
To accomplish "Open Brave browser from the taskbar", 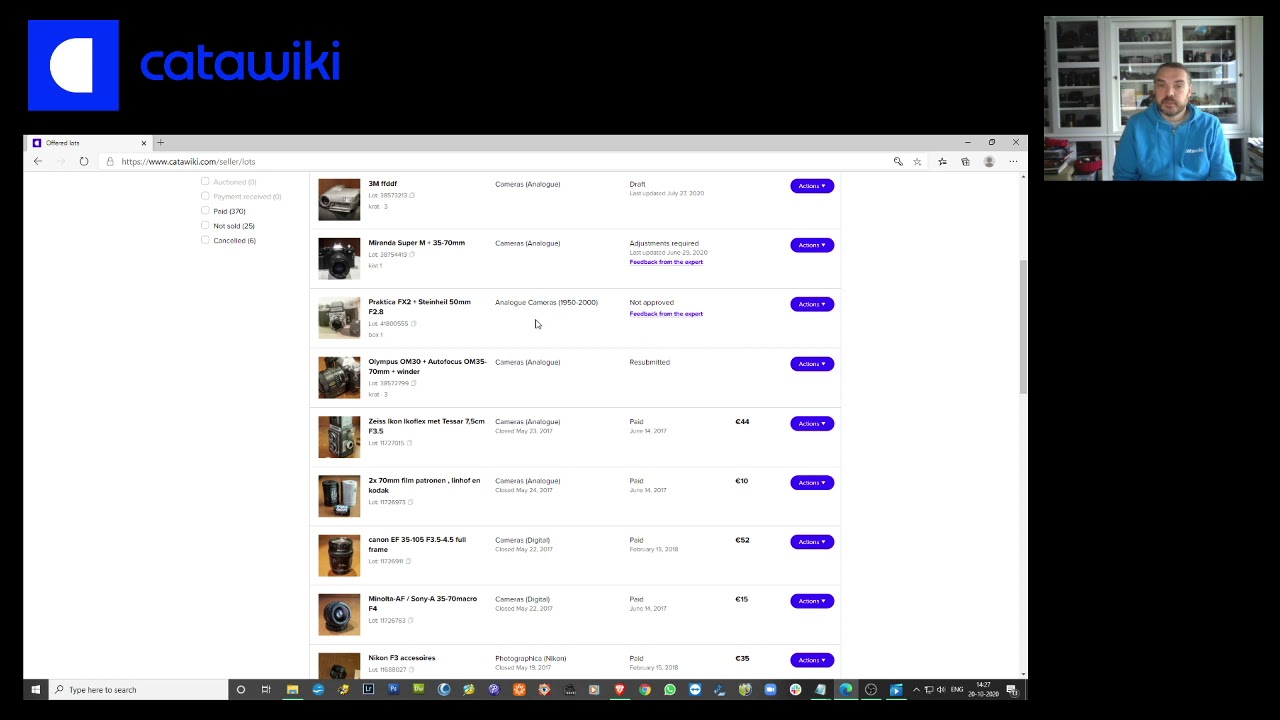I will click(620, 689).
